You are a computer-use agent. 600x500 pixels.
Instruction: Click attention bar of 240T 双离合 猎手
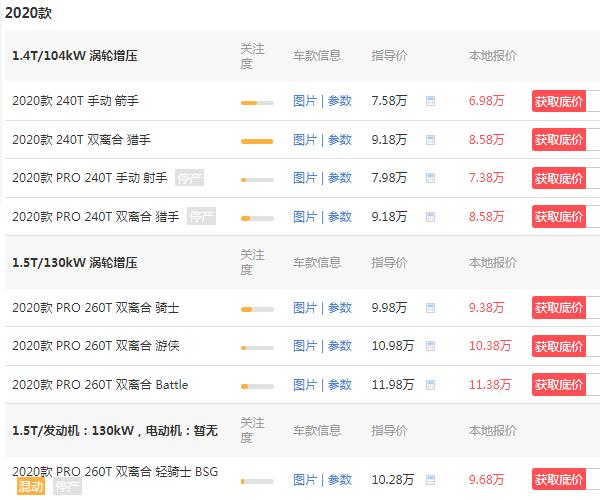[x=257, y=141]
